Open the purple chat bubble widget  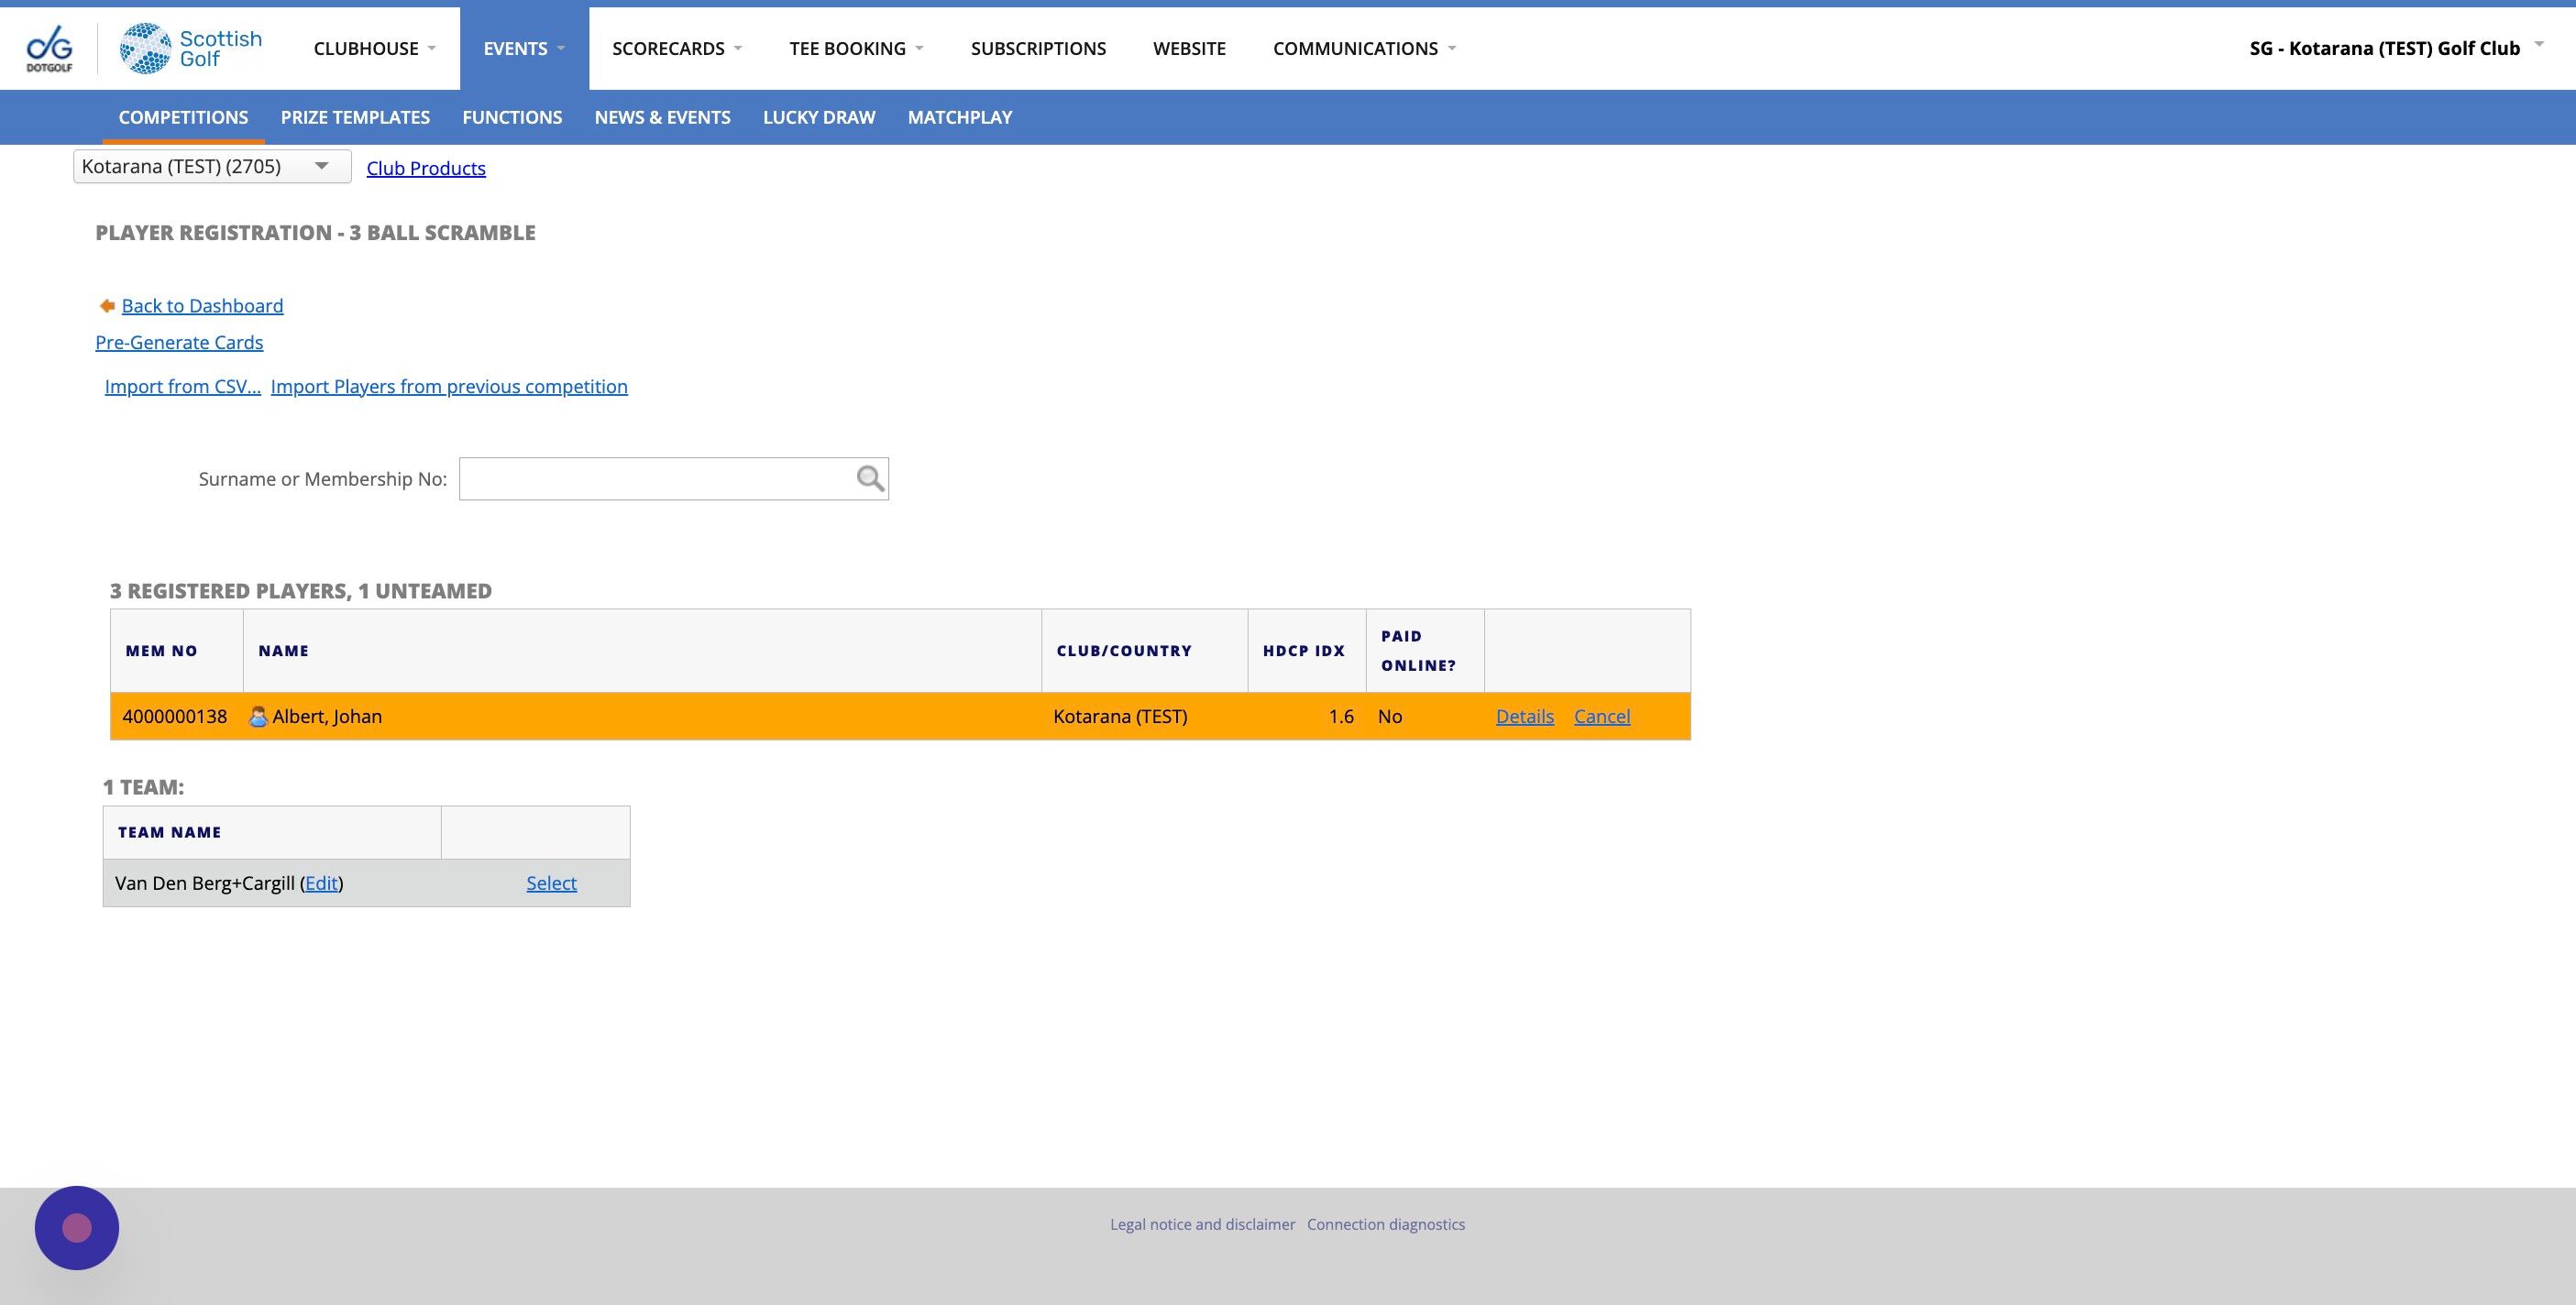point(77,1227)
